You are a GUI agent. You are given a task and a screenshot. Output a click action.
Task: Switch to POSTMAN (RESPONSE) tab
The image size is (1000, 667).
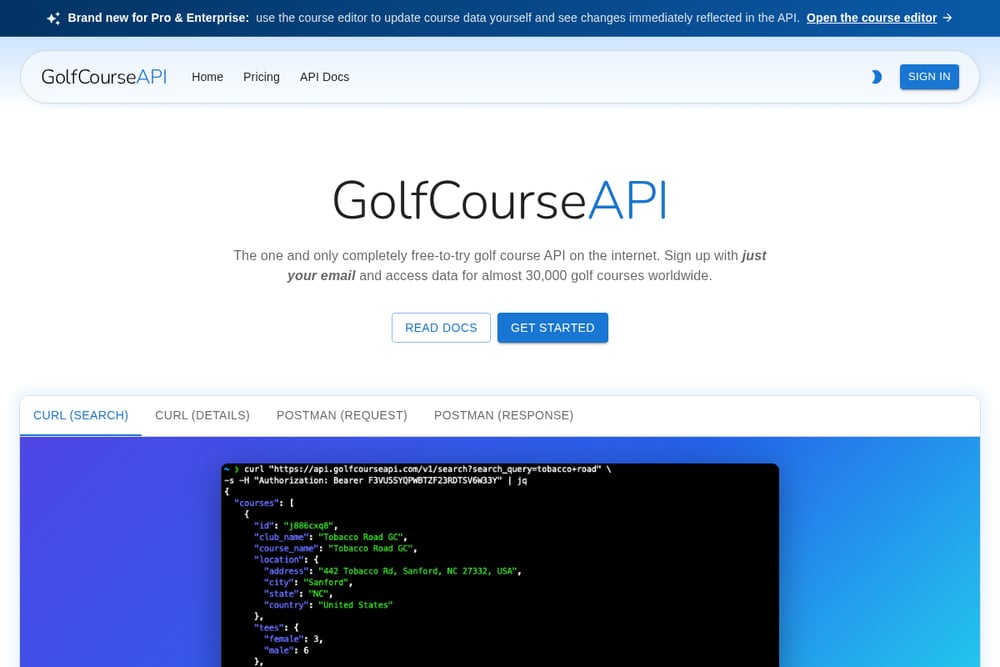503,415
